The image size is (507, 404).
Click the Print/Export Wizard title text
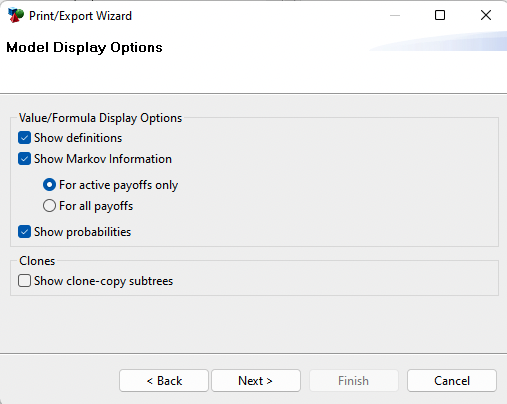coord(80,16)
